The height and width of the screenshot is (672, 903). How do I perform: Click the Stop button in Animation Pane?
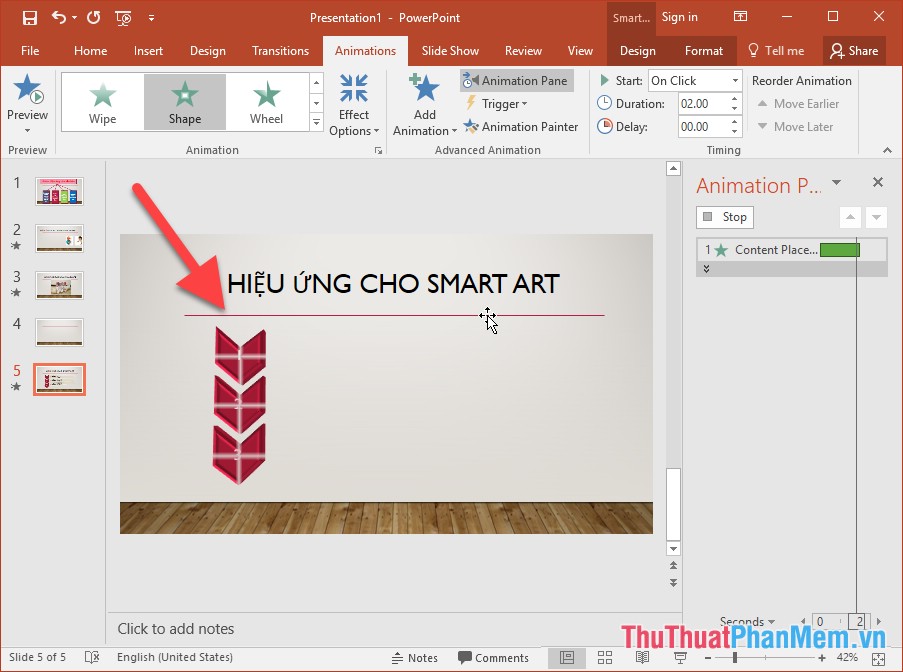[x=724, y=217]
